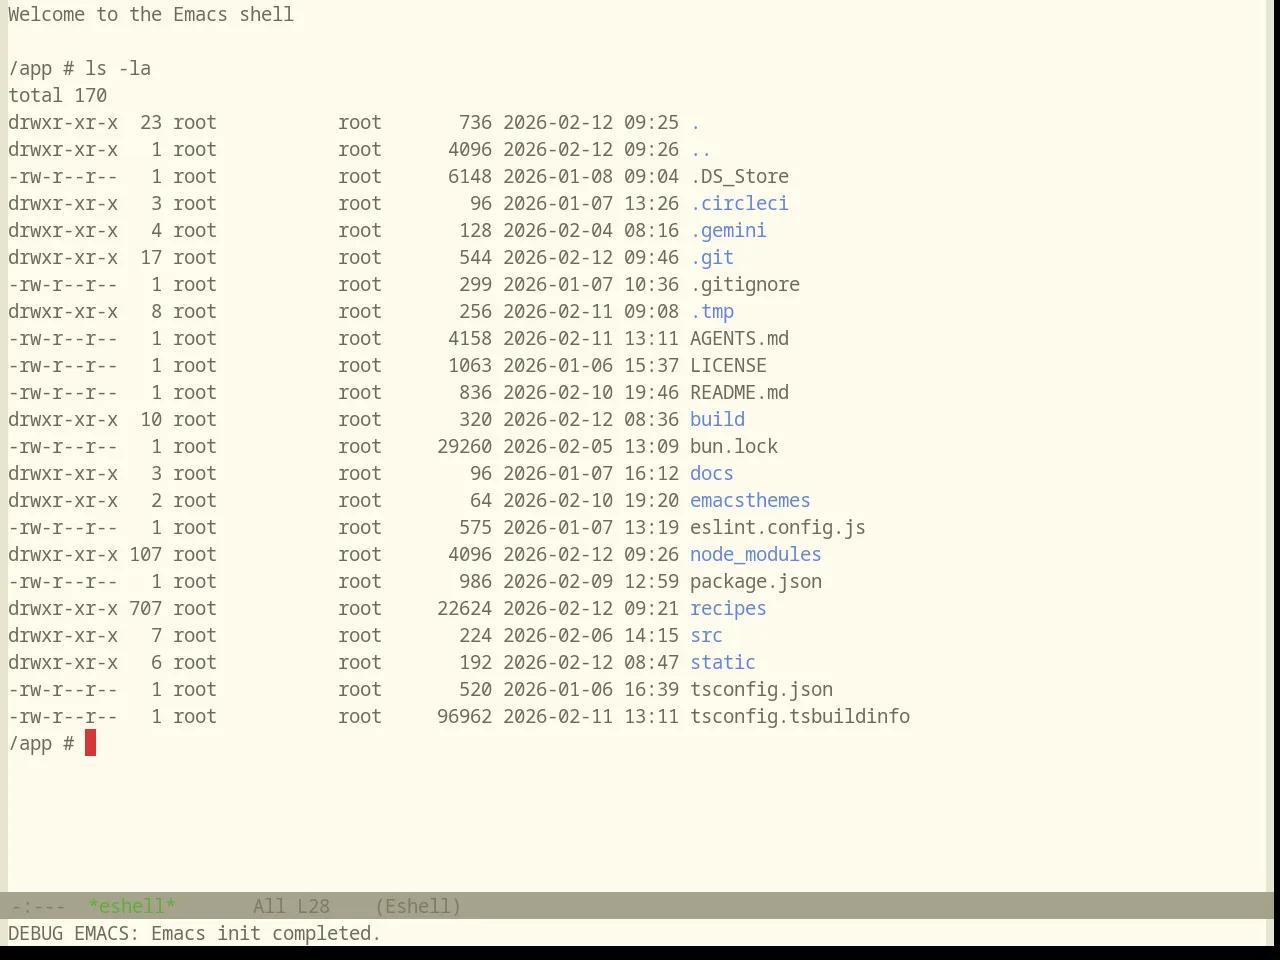
Task: Open the docs directory entry
Action: pos(712,473)
